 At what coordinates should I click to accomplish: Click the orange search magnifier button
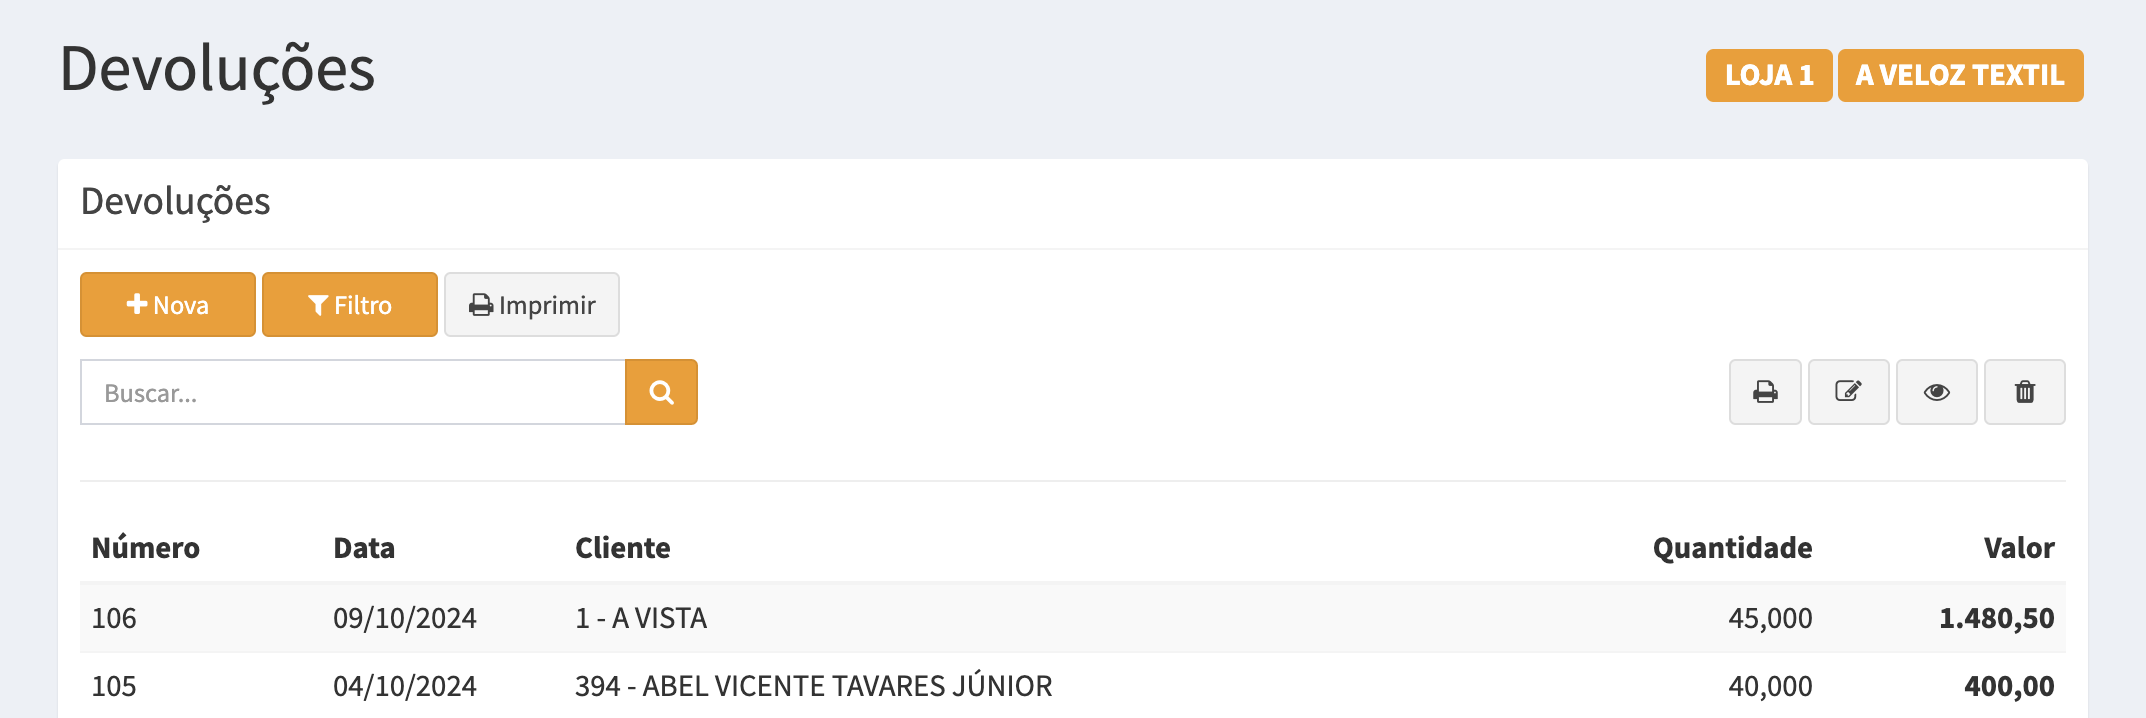pyautogui.click(x=661, y=392)
